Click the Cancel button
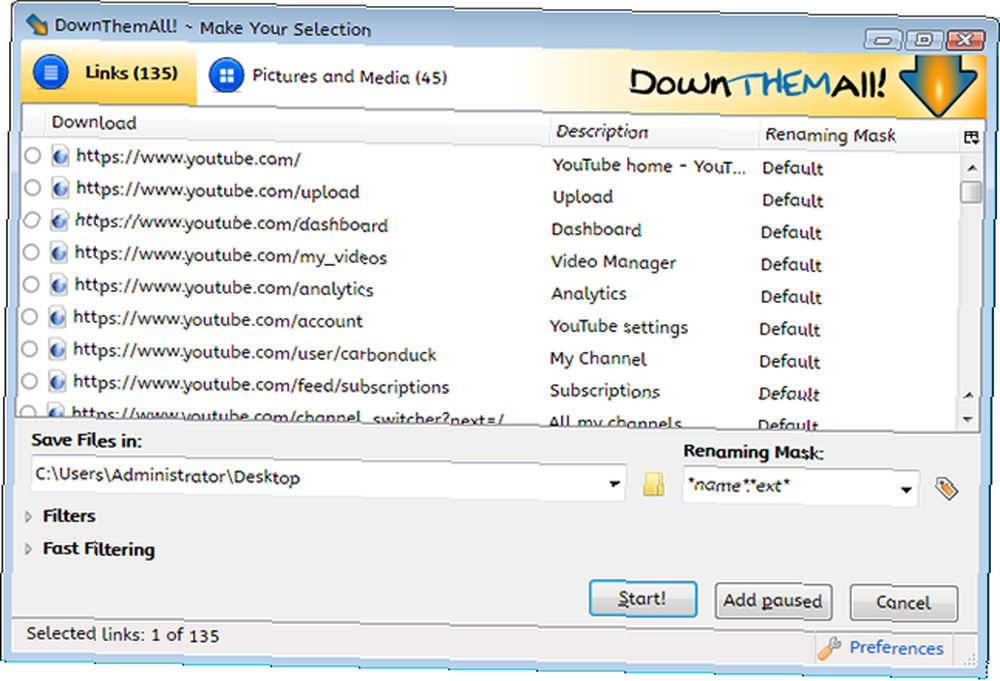1000x681 pixels. (x=903, y=603)
